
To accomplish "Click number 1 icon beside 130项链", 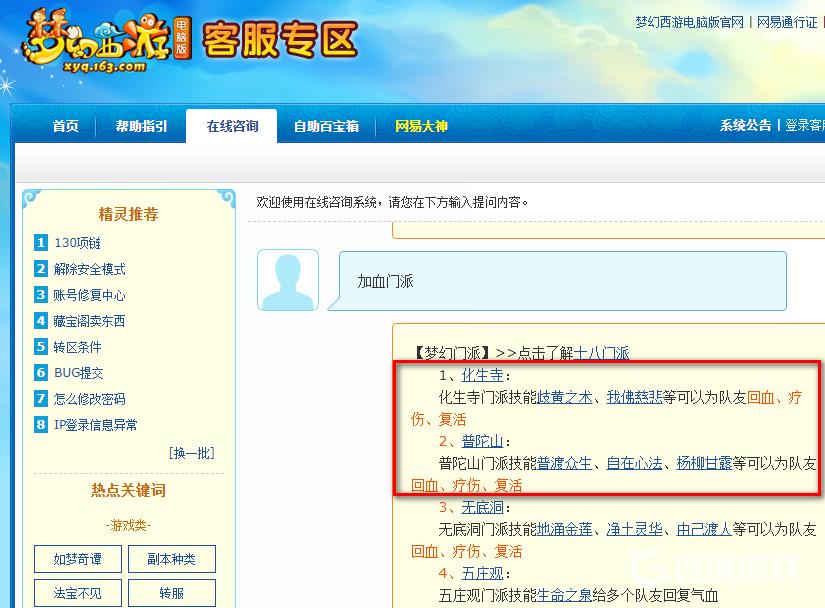I will tap(41, 243).
